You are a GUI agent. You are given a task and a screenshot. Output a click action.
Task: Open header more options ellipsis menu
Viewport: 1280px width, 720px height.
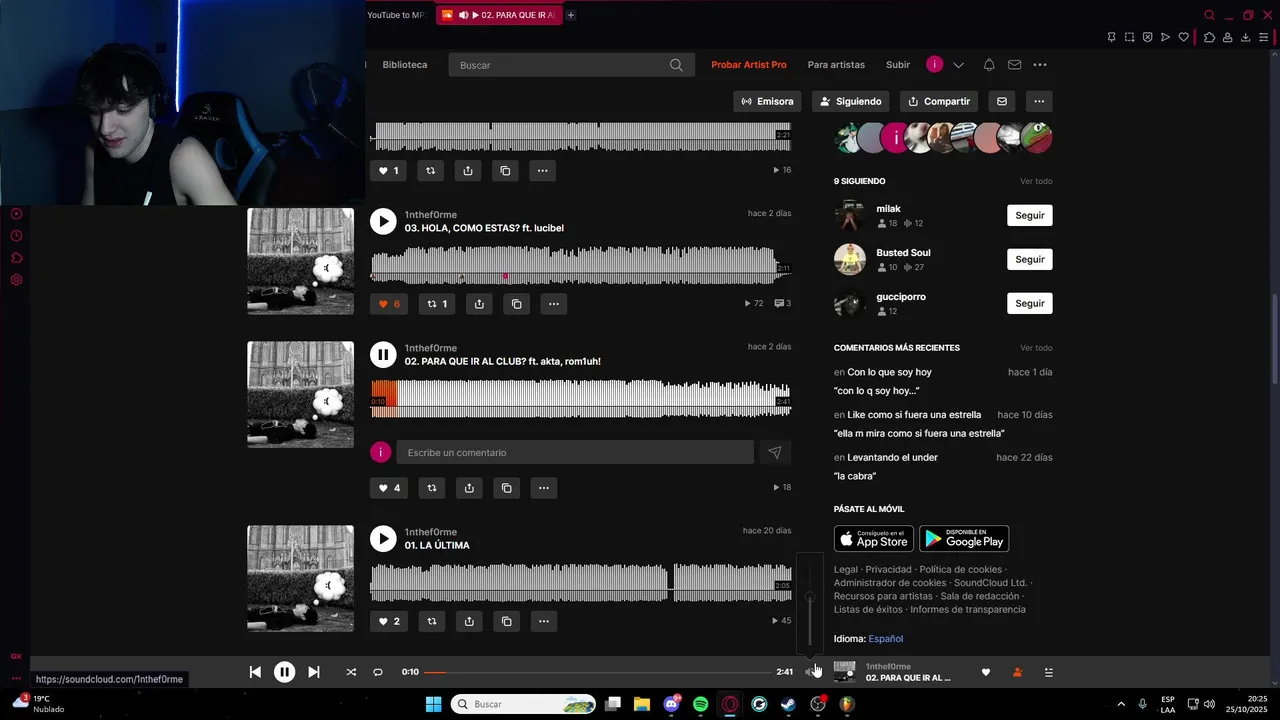tap(1040, 65)
